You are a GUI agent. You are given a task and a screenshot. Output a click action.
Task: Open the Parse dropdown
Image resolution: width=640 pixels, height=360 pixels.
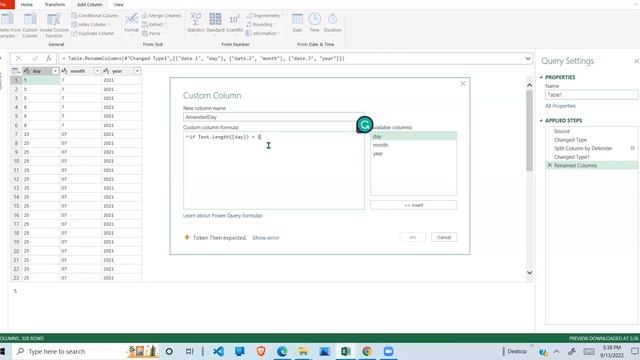[152, 33]
